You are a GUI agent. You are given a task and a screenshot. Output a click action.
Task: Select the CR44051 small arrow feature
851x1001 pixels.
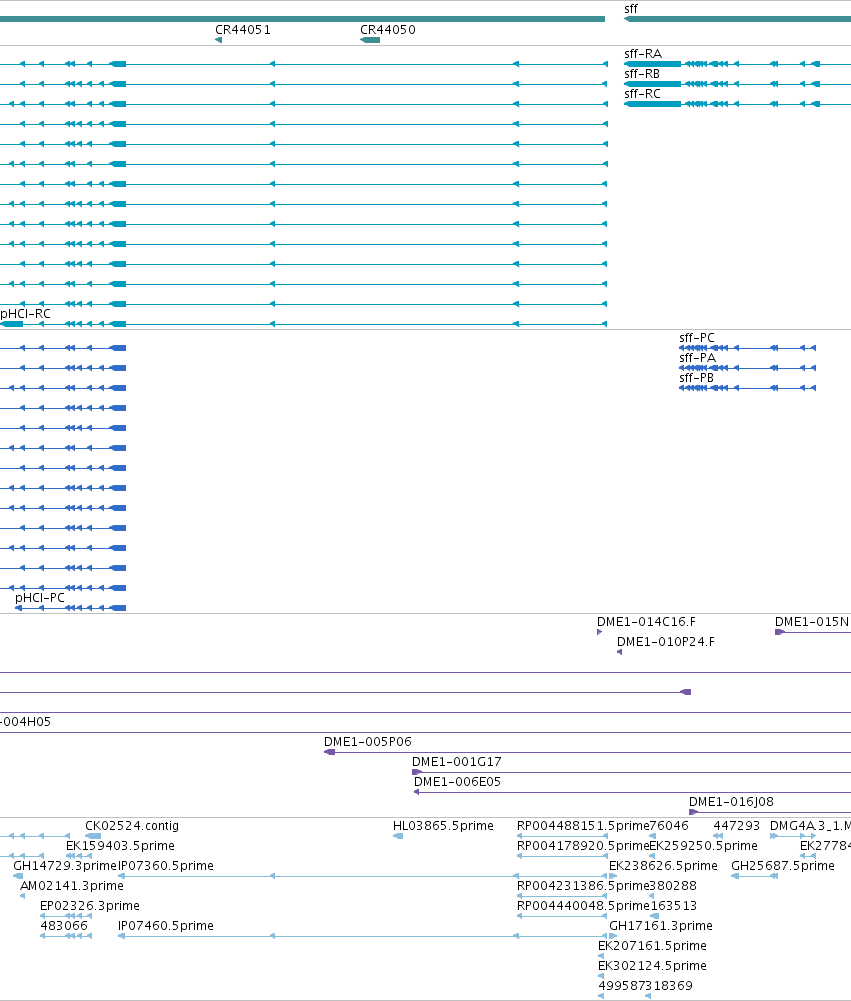(218, 40)
